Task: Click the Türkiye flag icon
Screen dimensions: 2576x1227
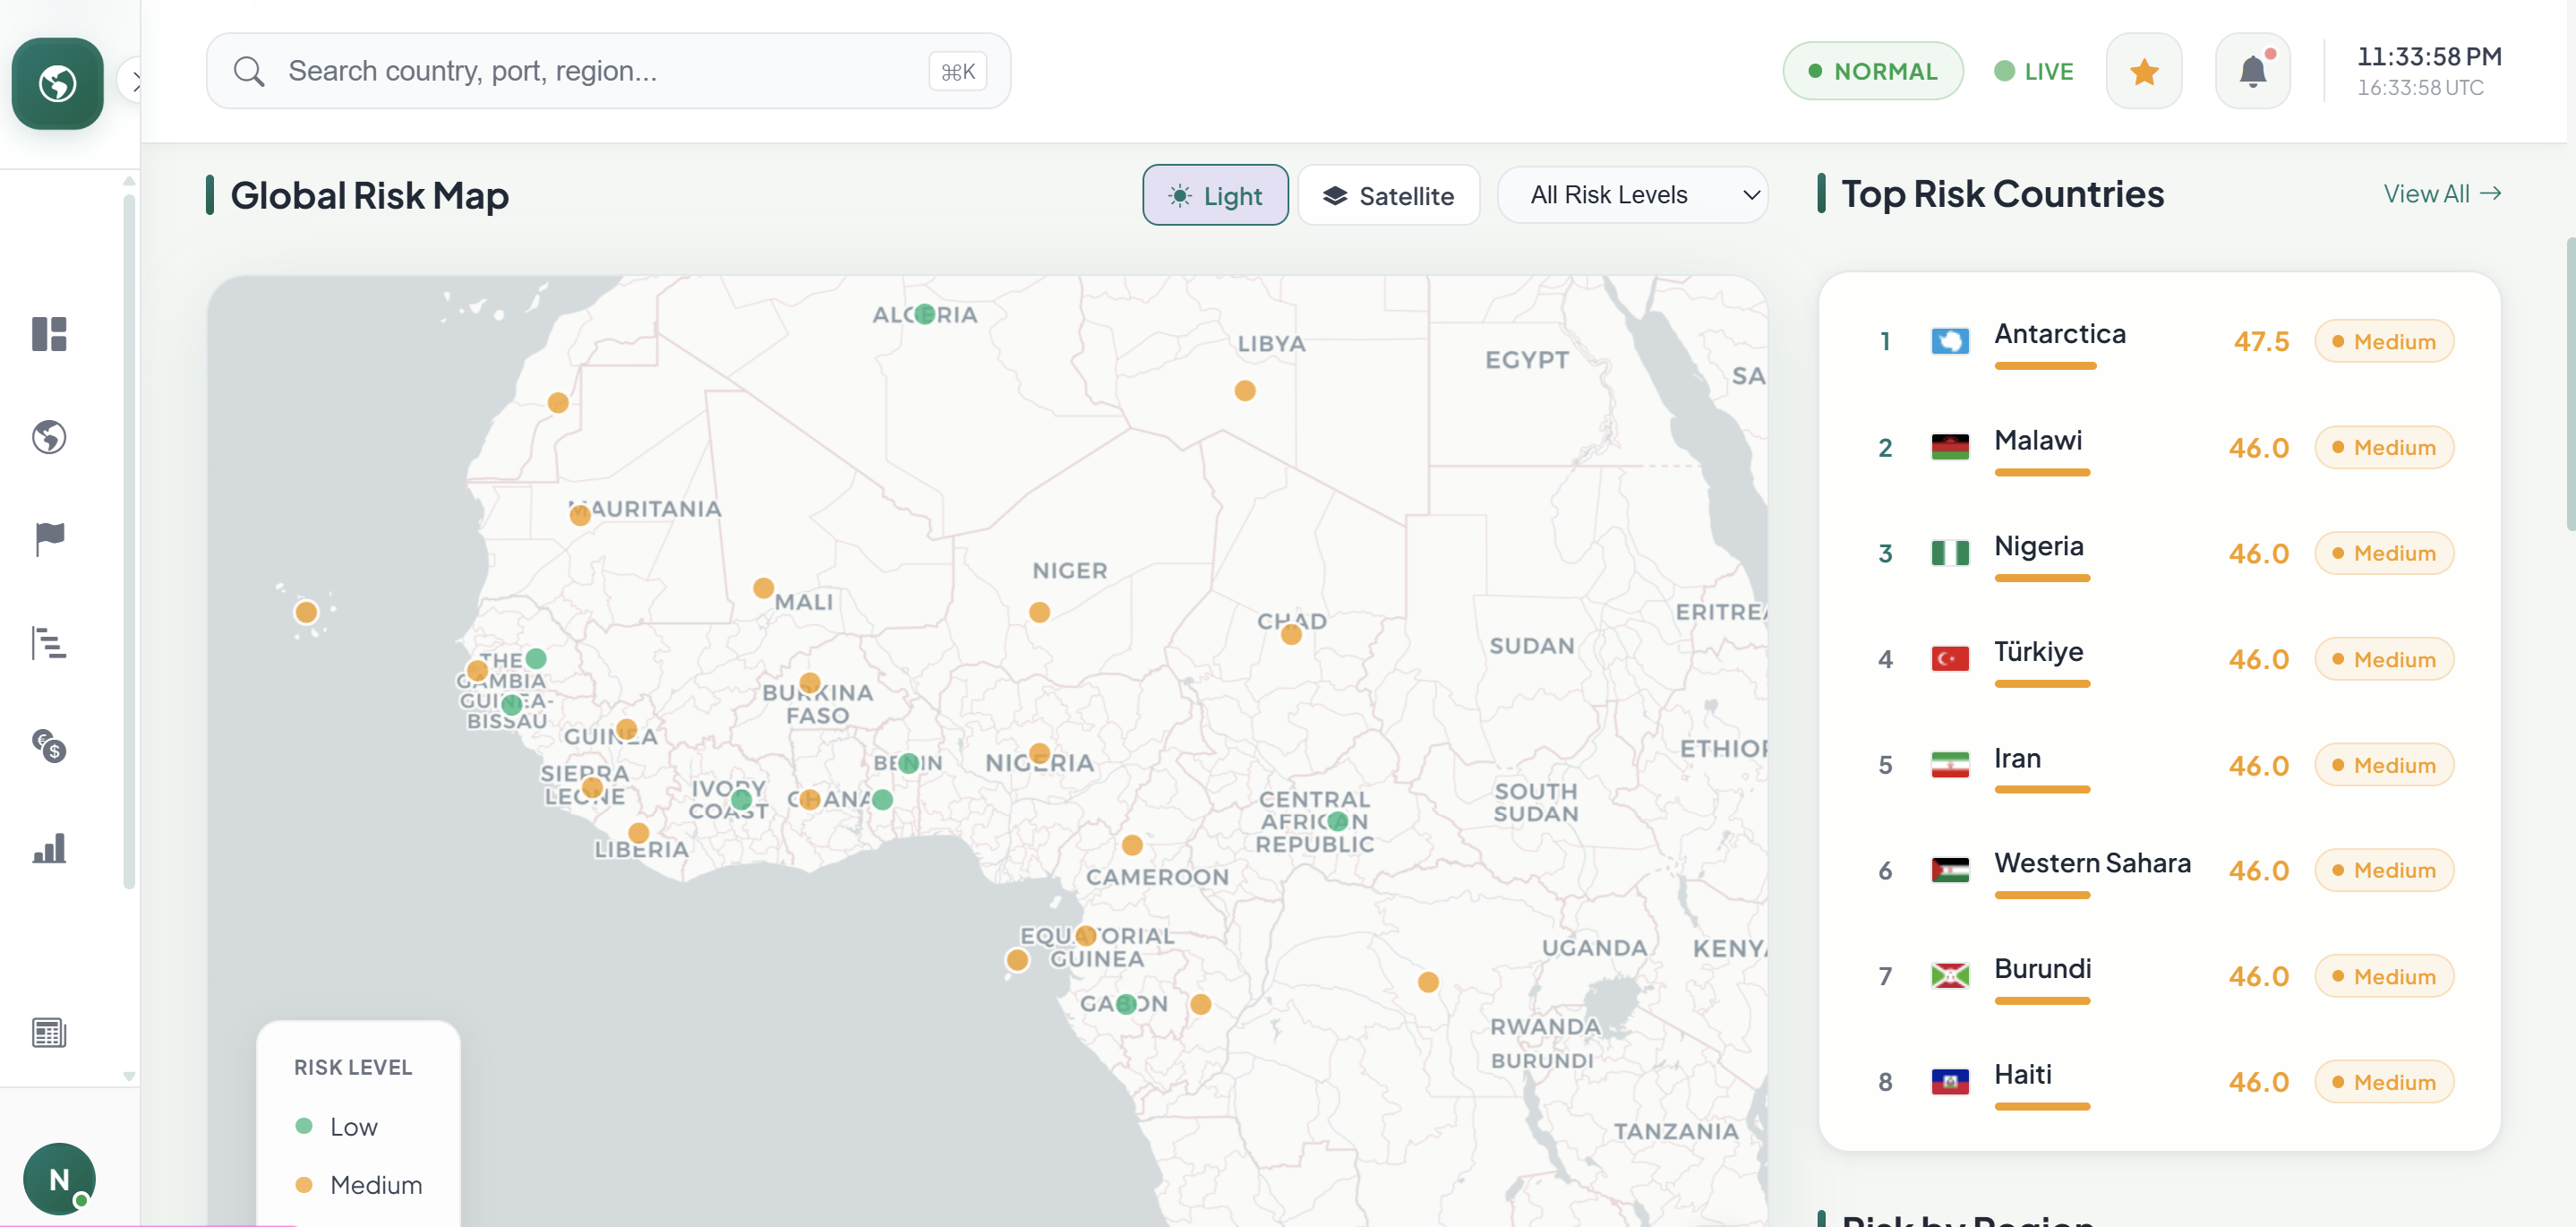Action: point(1949,659)
